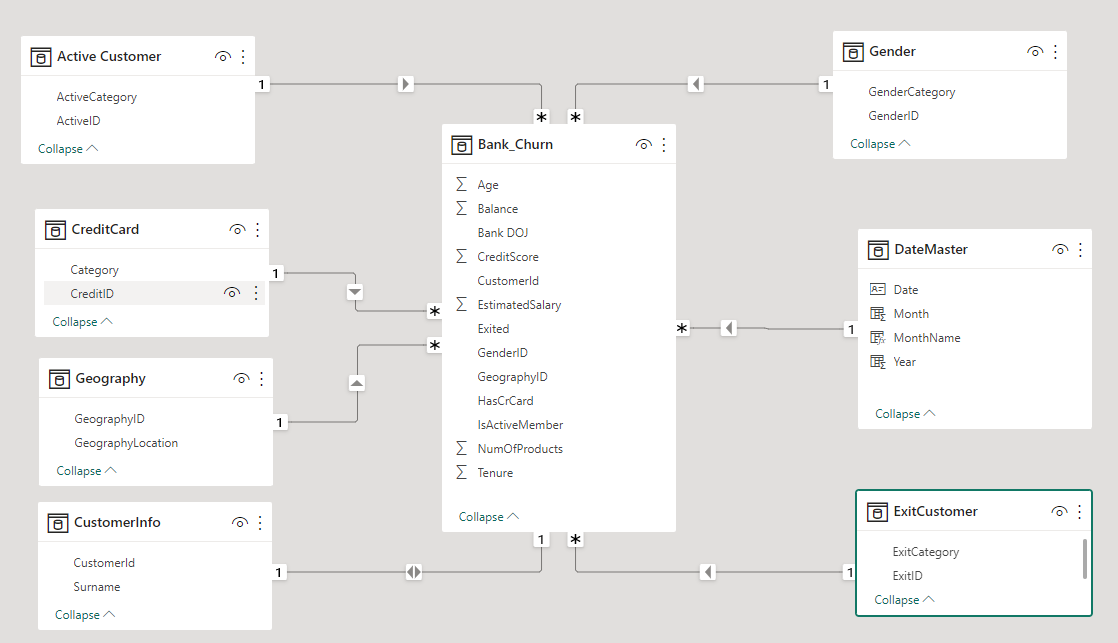Toggle visibility of Geography table
This screenshot has height=643, width=1118.
point(241,379)
